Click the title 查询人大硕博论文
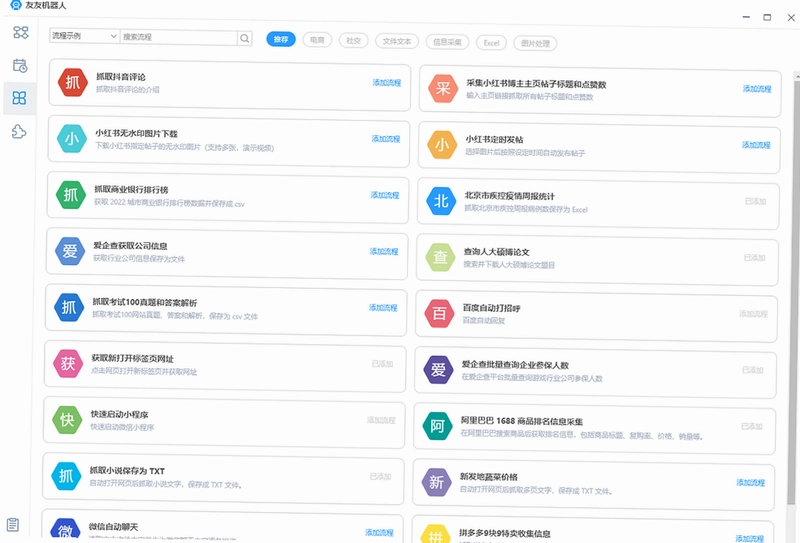Screen dimensions: 800x543 [x=496, y=252]
